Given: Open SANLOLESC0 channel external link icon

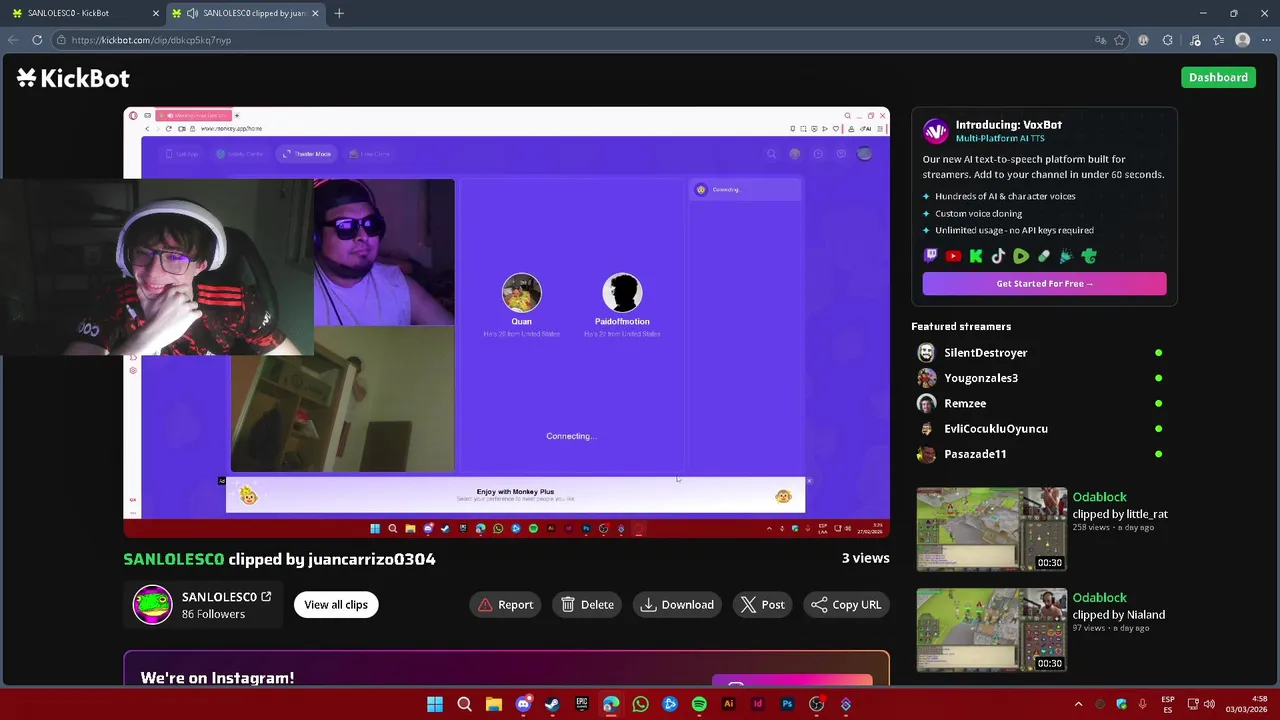Looking at the screenshot, I should pyautogui.click(x=266, y=596).
